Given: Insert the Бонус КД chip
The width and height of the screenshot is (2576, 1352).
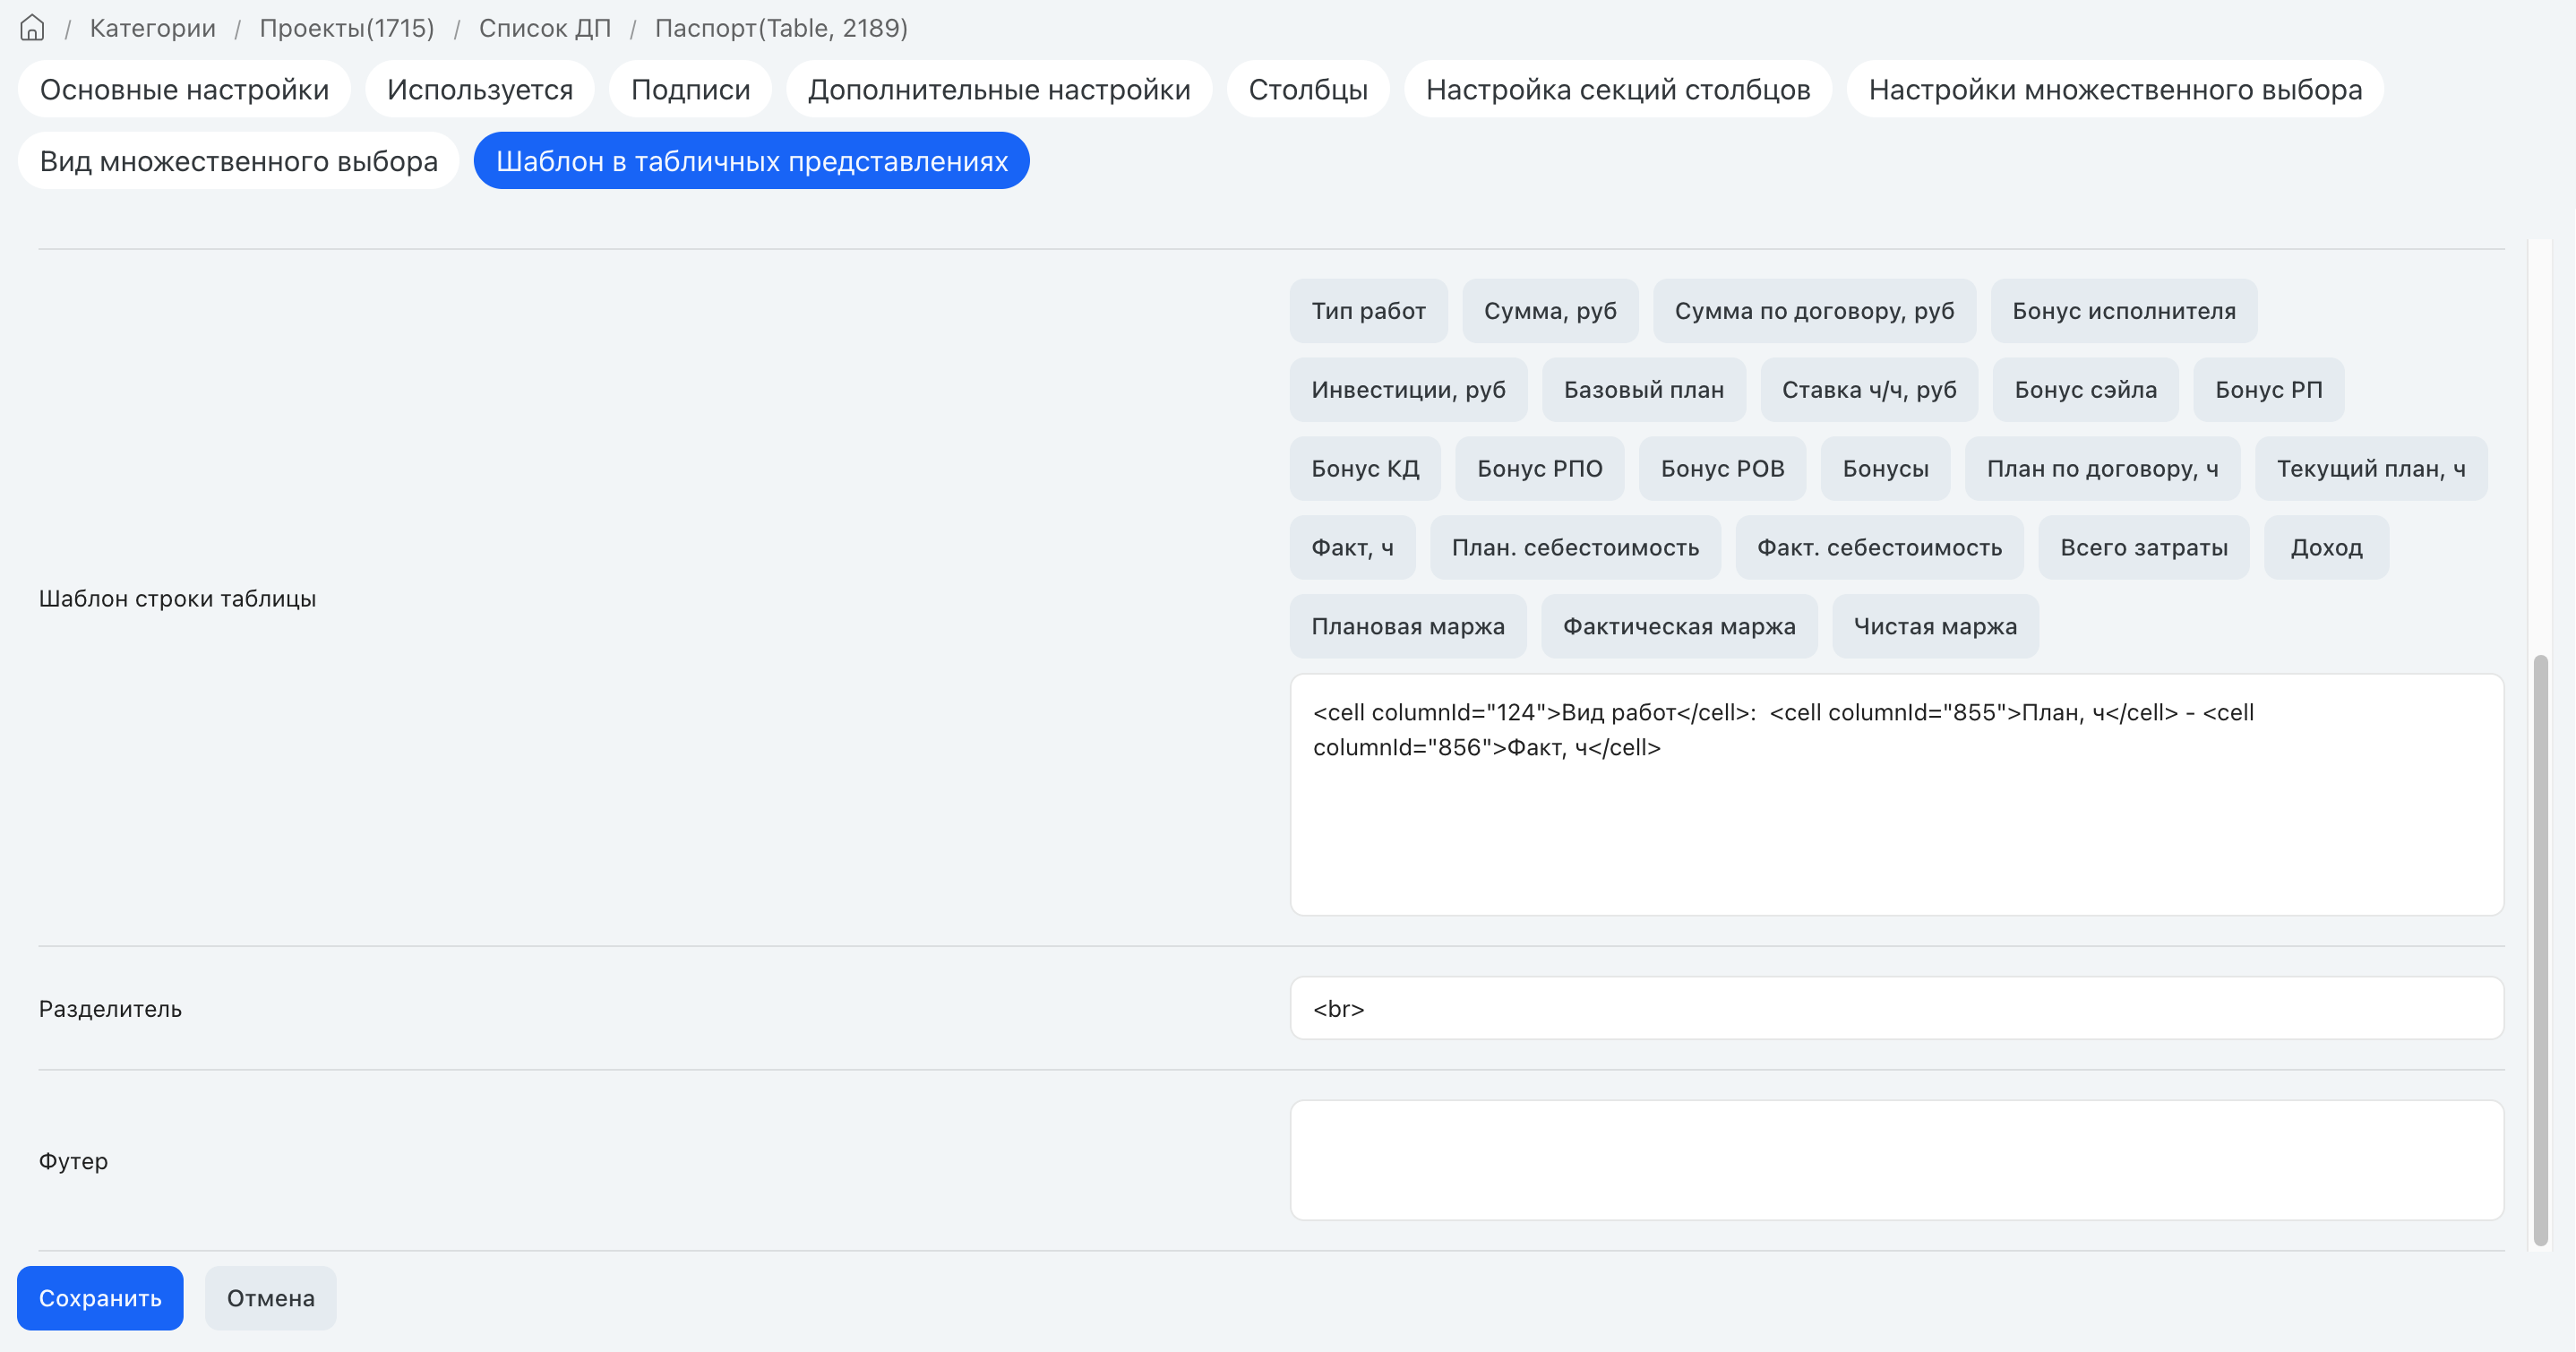Looking at the screenshot, I should click(x=1365, y=469).
